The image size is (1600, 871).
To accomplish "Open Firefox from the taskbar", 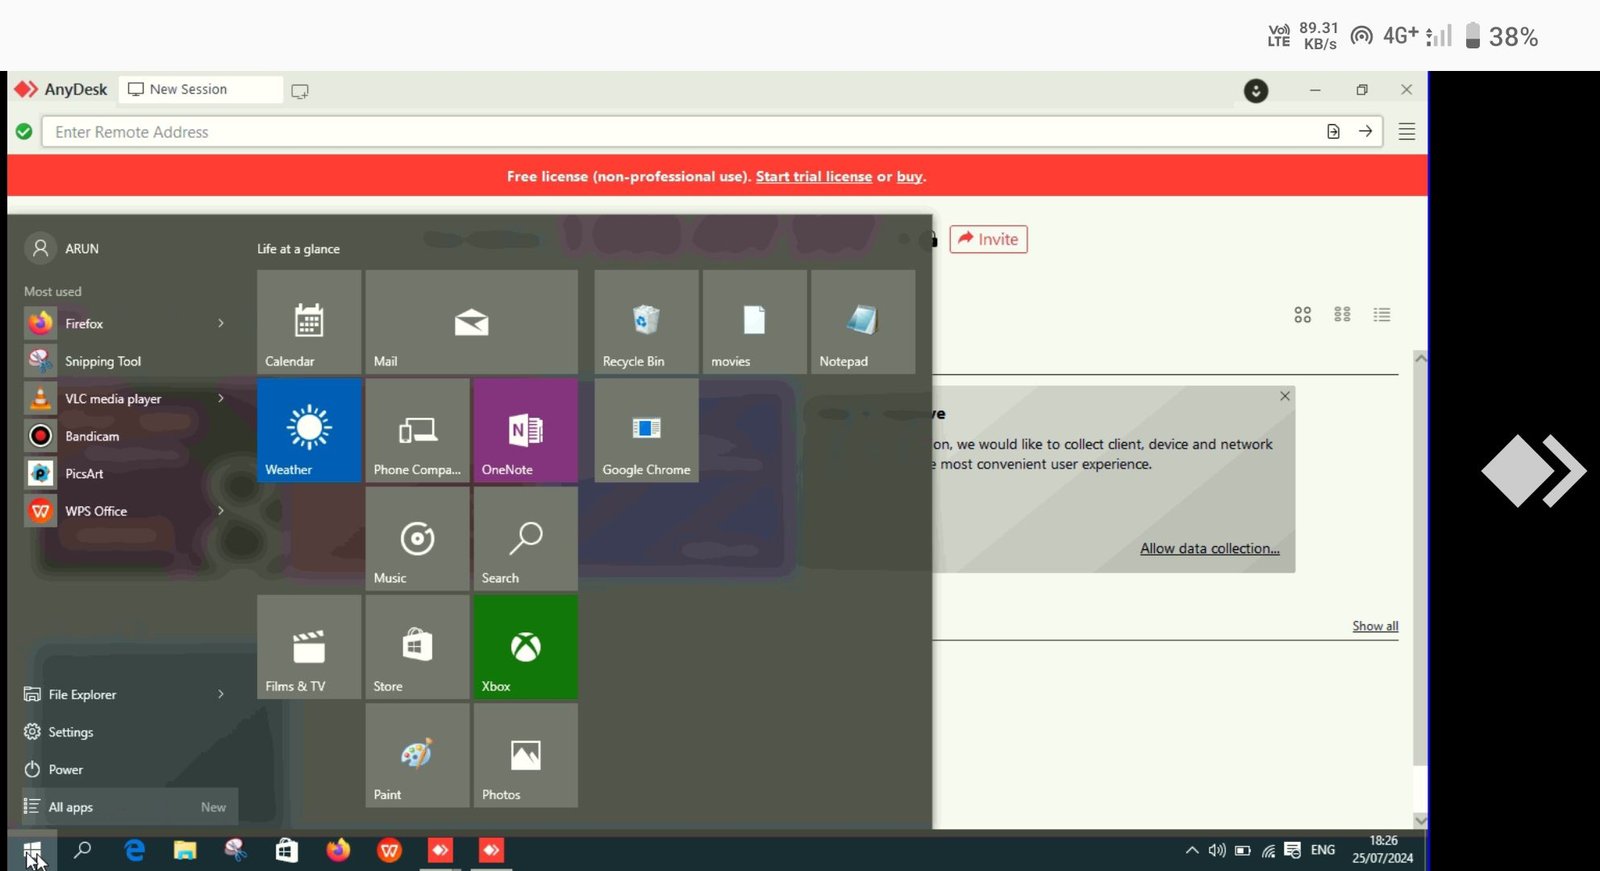I will (338, 850).
